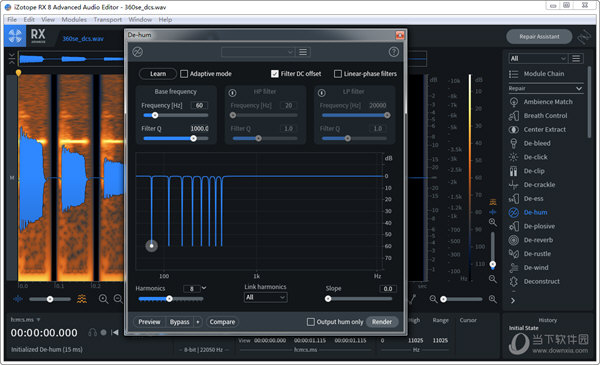Switch to the 360se_dcs.wav file tab
Screen dimensions: 600x365
coord(83,39)
